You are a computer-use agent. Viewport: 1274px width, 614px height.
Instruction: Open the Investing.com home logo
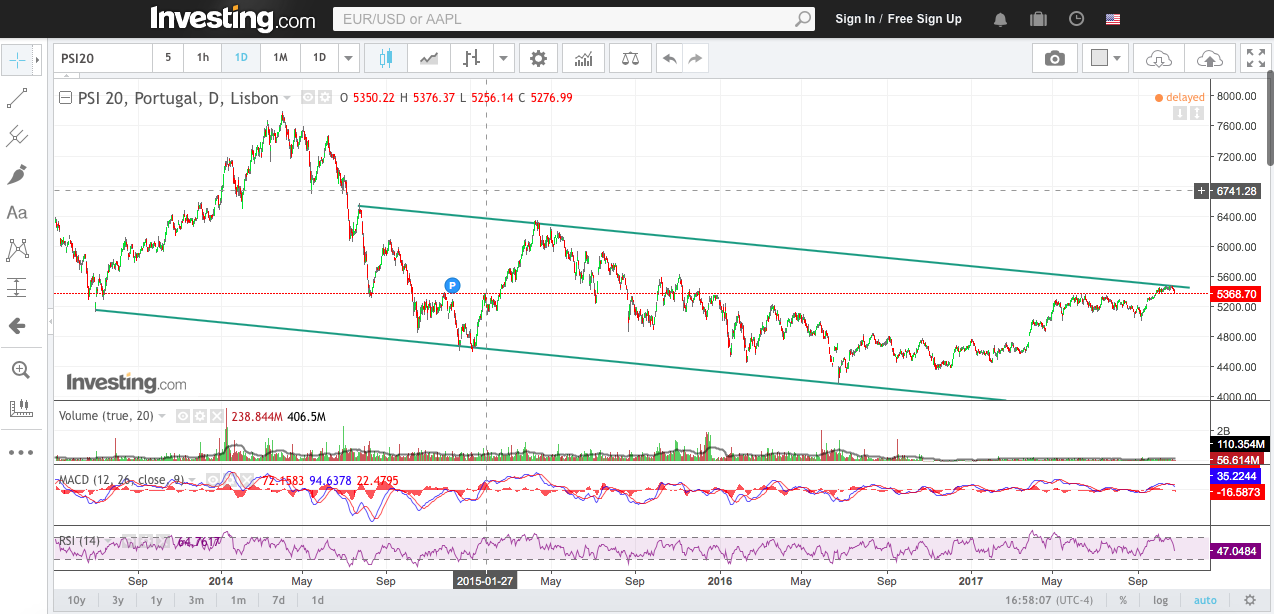233,18
